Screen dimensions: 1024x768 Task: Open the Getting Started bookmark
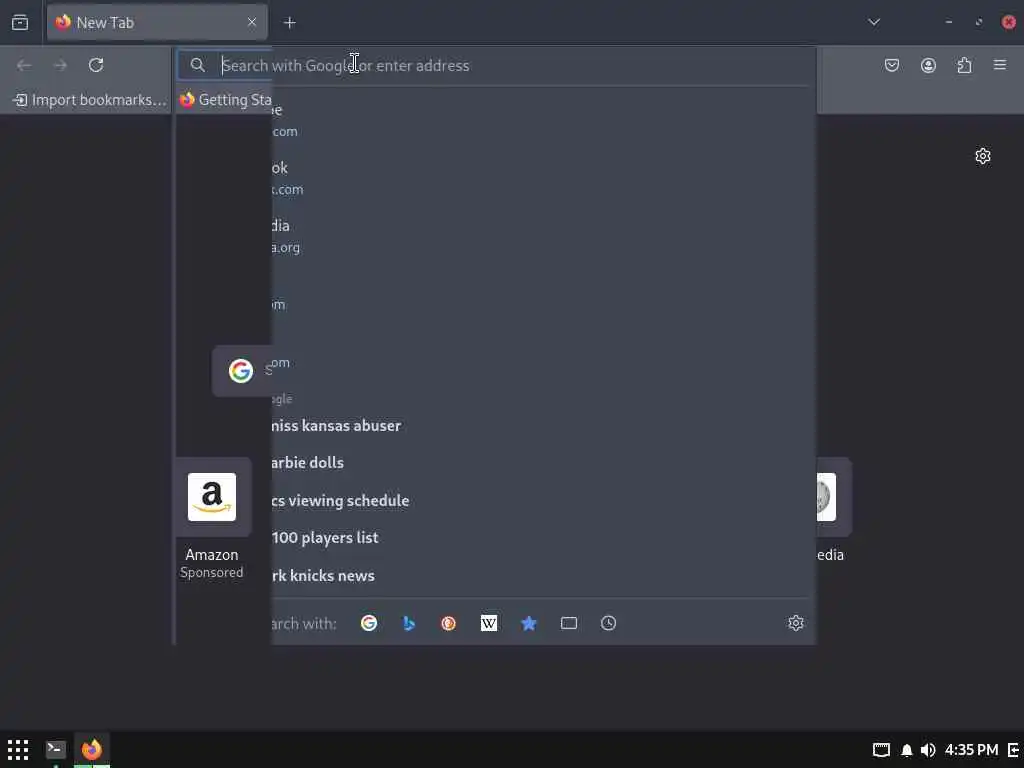[x=225, y=100]
